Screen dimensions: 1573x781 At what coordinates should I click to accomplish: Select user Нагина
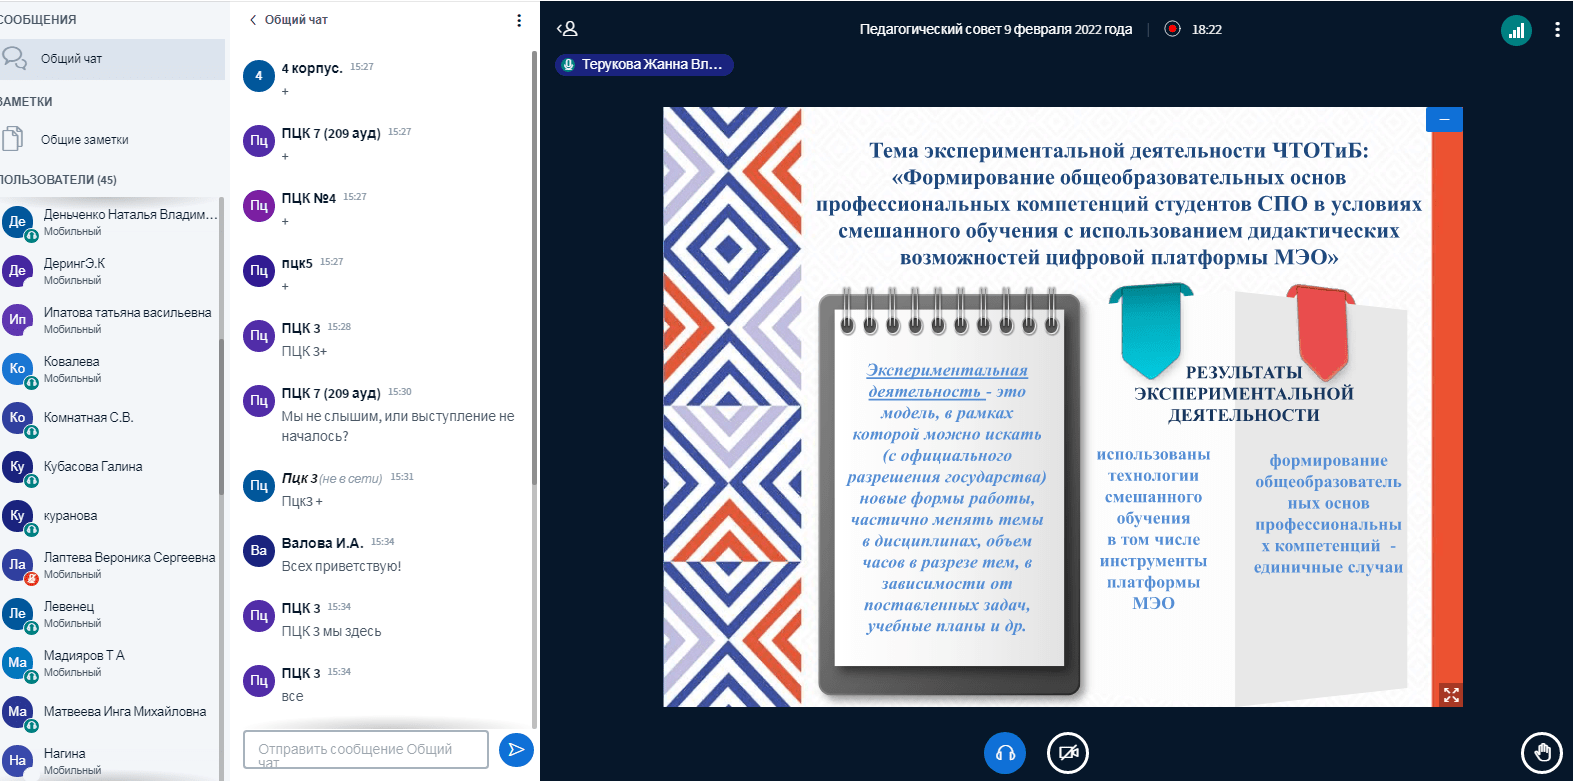coord(110,761)
